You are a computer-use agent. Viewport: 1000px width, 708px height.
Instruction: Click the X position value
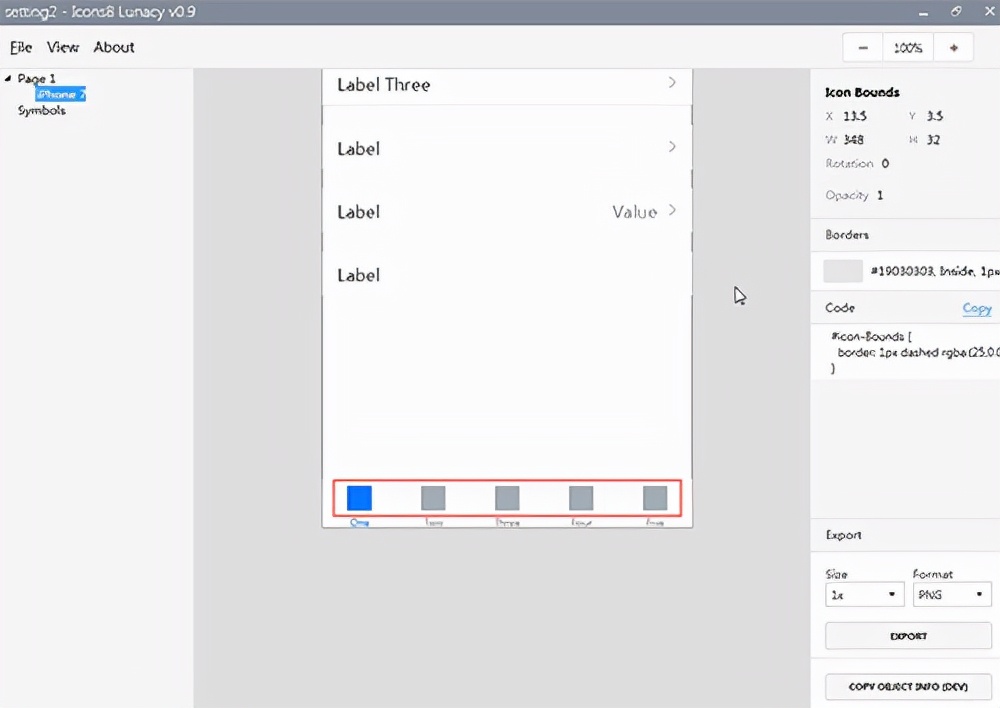coord(855,116)
